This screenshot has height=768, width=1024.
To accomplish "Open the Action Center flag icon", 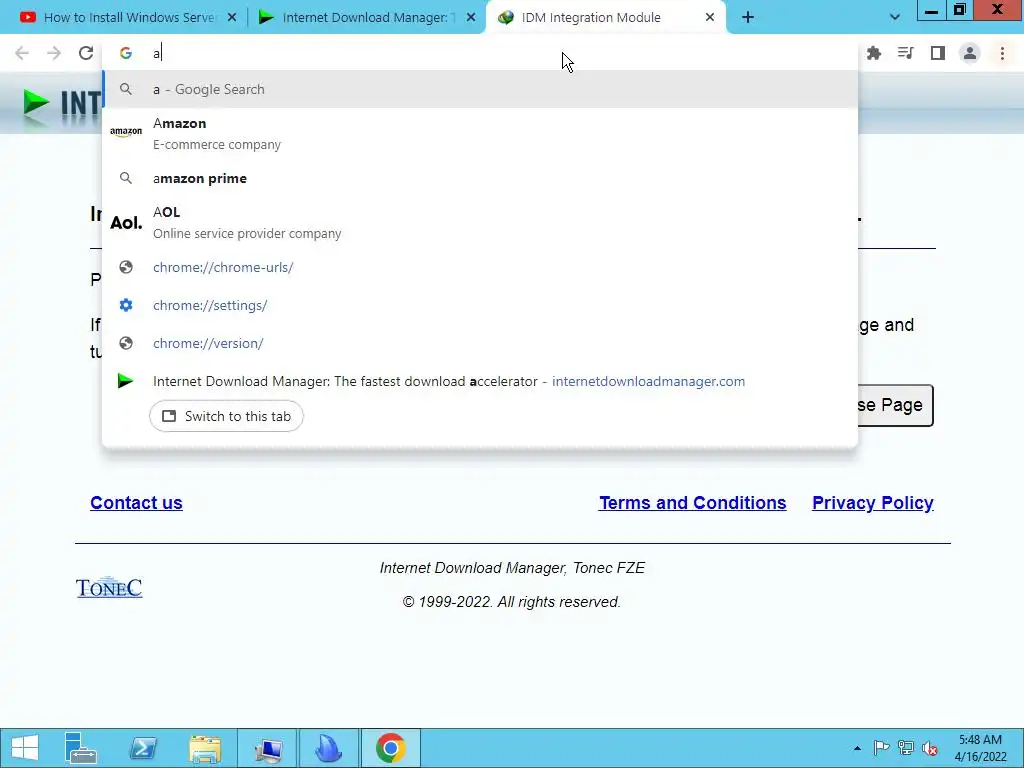I will tap(881, 748).
